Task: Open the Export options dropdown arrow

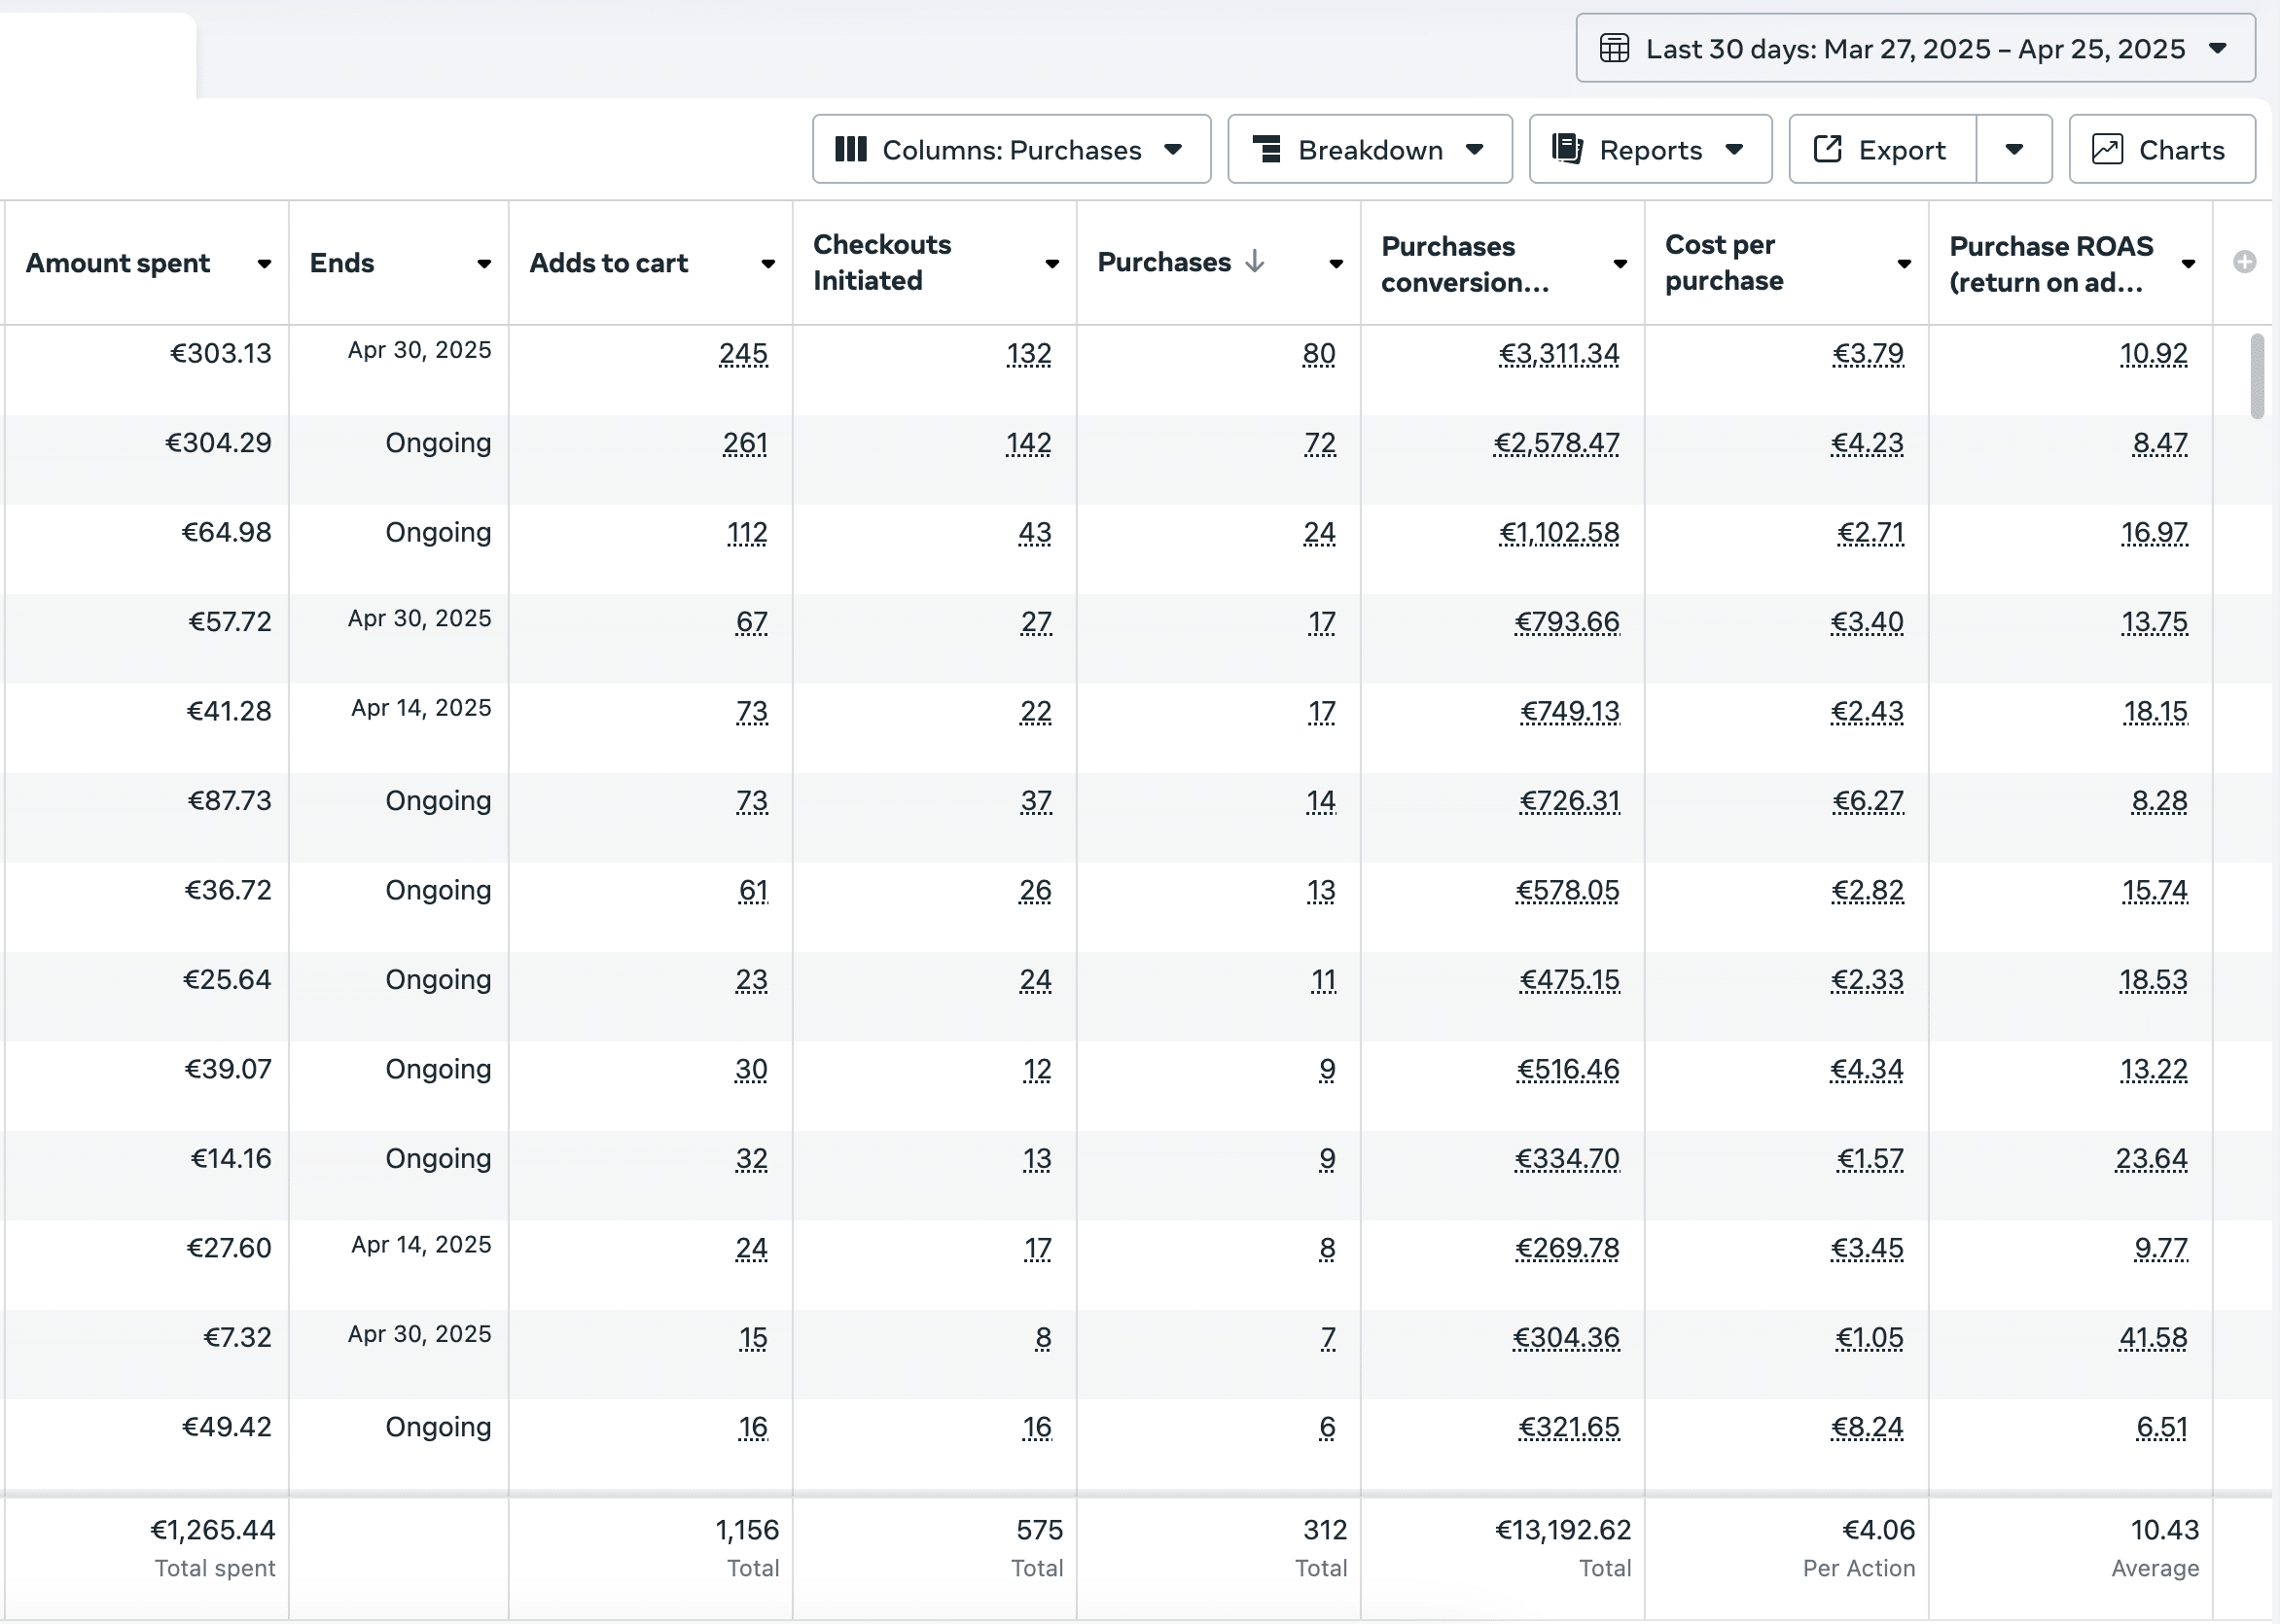Action: (x=2014, y=149)
